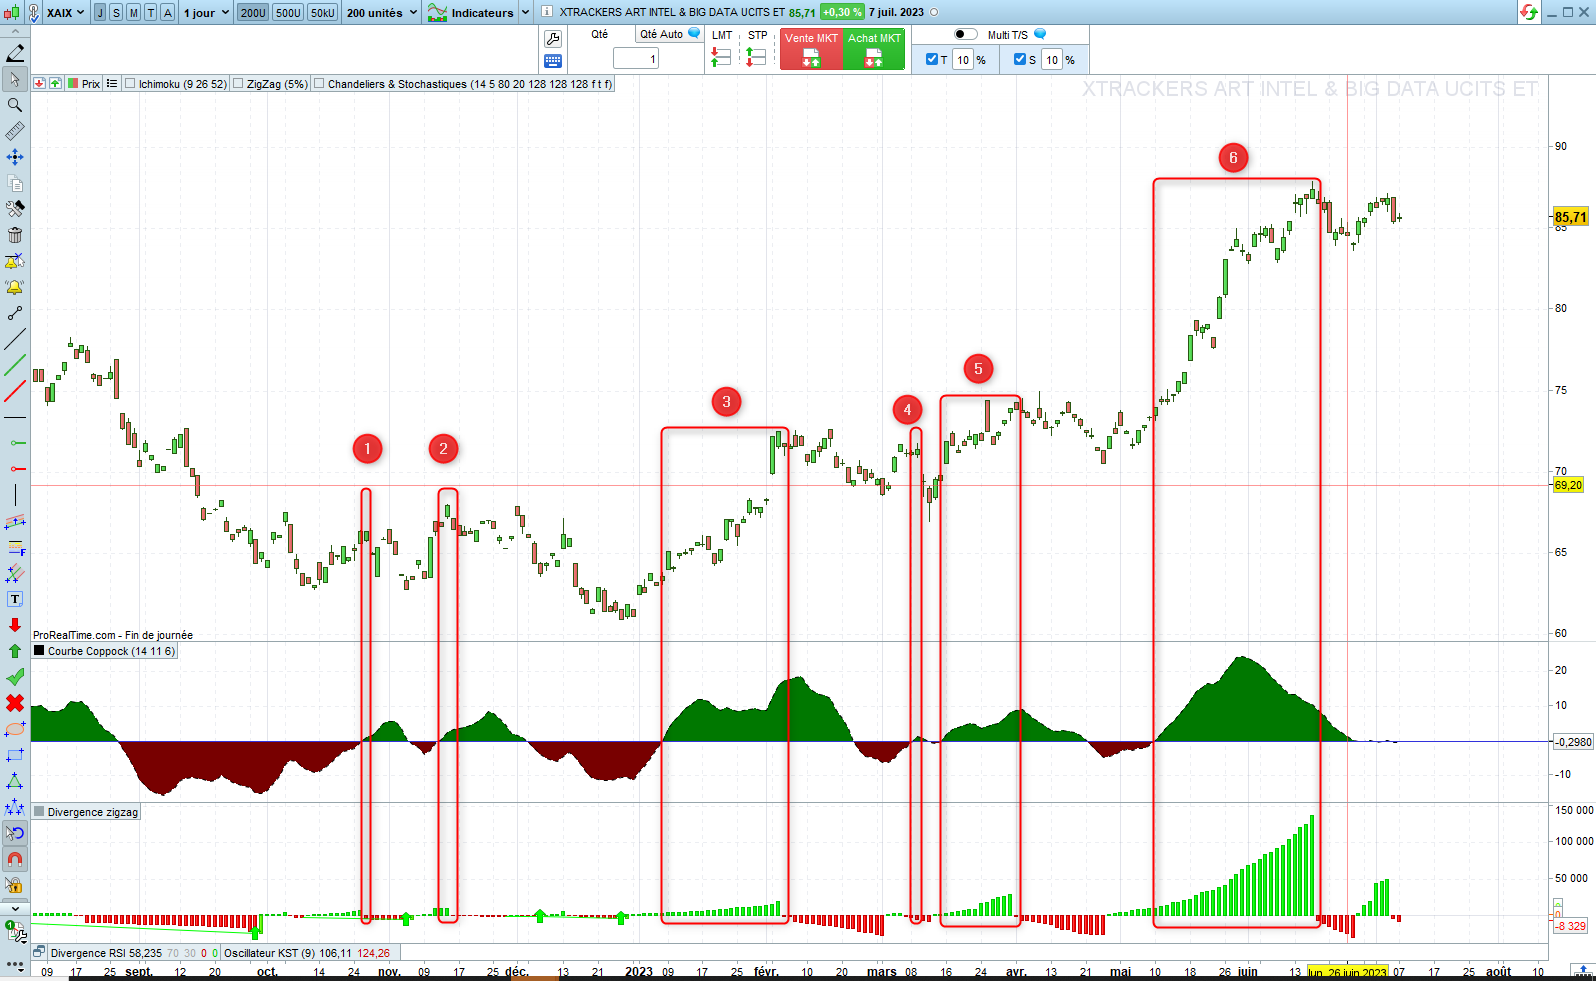1596x981 pixels.
Task: Insert a green up arrow marker
Action: (15, 651)
